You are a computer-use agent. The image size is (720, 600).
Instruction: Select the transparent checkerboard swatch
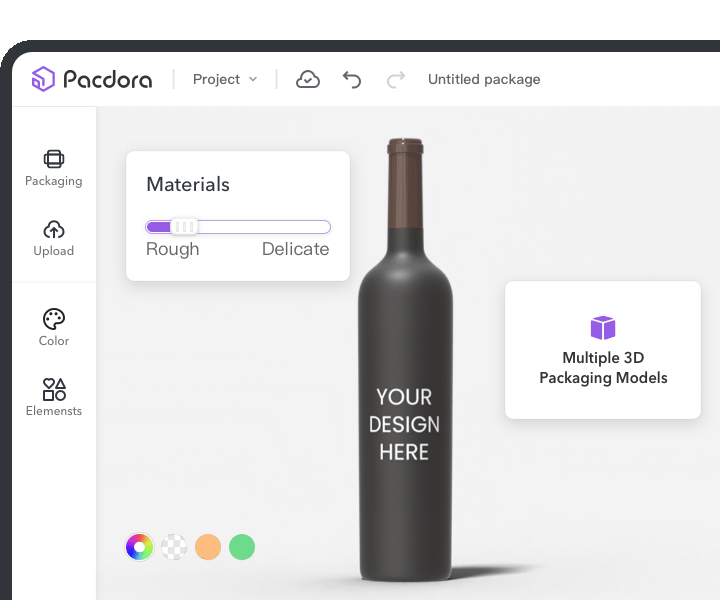pyautogui.click(x=174, y=547)
